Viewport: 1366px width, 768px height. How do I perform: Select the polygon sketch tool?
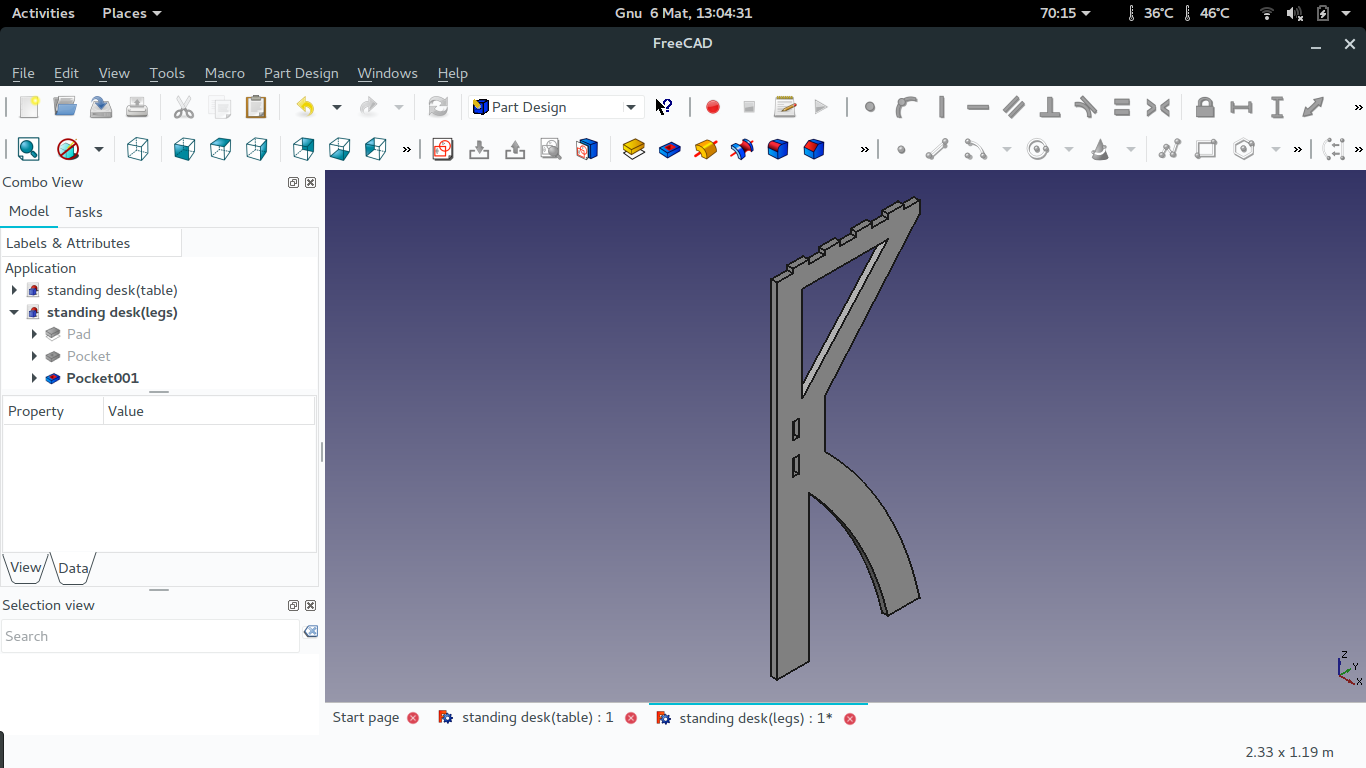[x=1243, y=148]
